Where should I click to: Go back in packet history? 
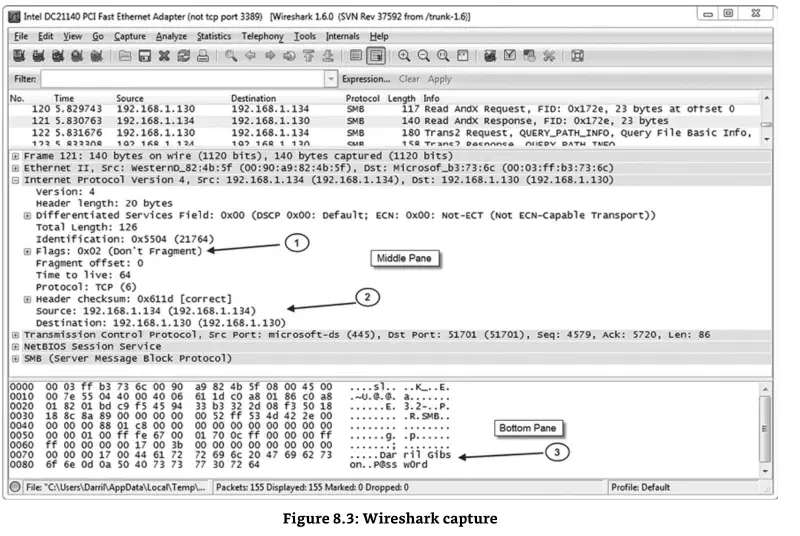250,56
